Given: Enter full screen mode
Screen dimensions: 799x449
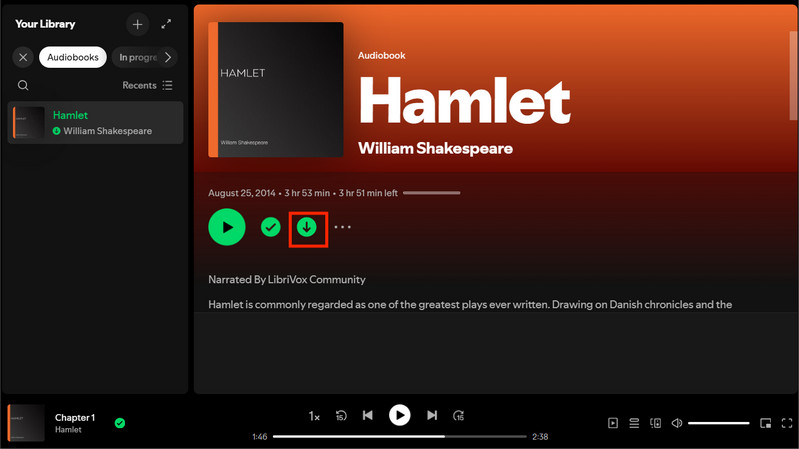Looking at the screenshot, I should tap(787, 423).
